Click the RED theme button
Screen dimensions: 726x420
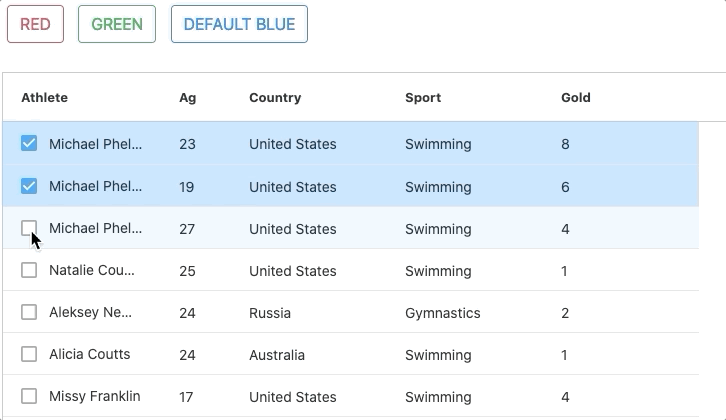pyautogui.click(x=35, y=25)
